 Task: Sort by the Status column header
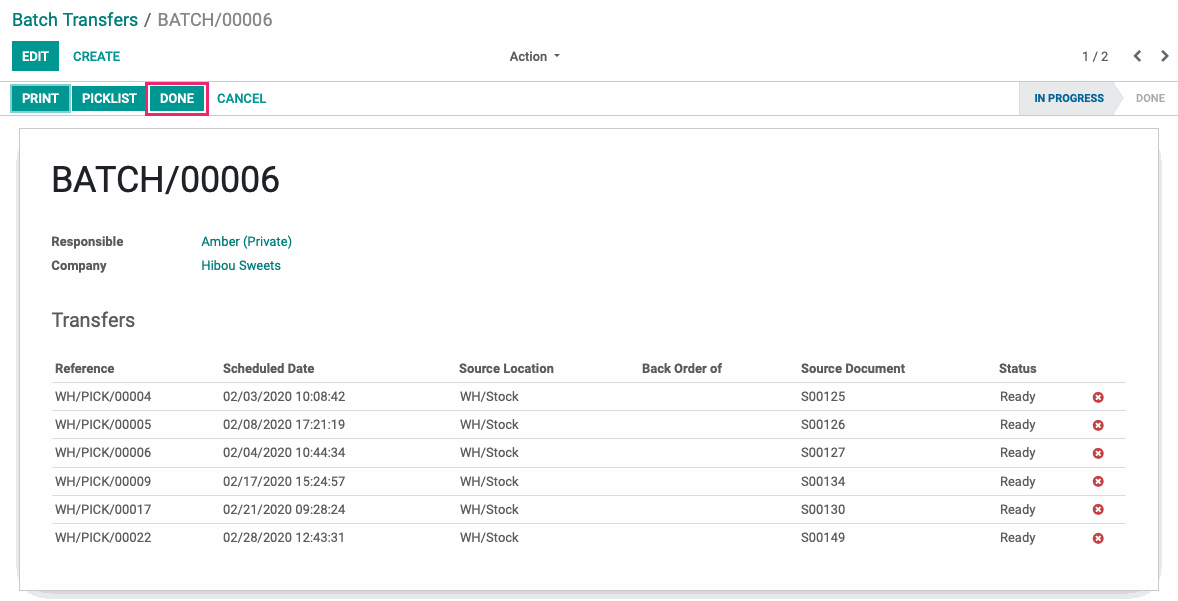click(1017, 368)
